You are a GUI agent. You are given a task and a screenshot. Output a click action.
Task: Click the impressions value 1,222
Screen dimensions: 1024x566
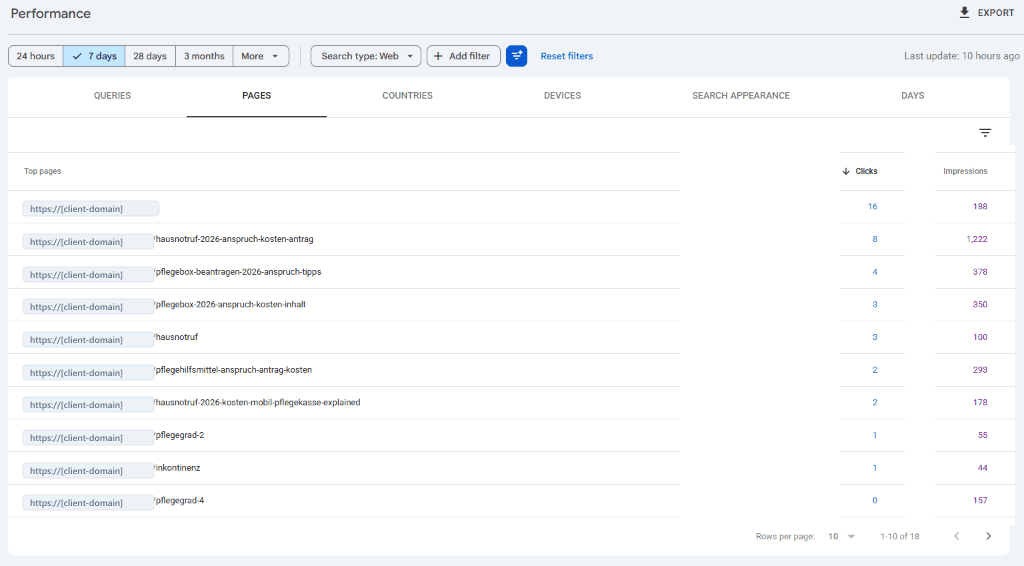pyautogui.click(x=977, y=239)
